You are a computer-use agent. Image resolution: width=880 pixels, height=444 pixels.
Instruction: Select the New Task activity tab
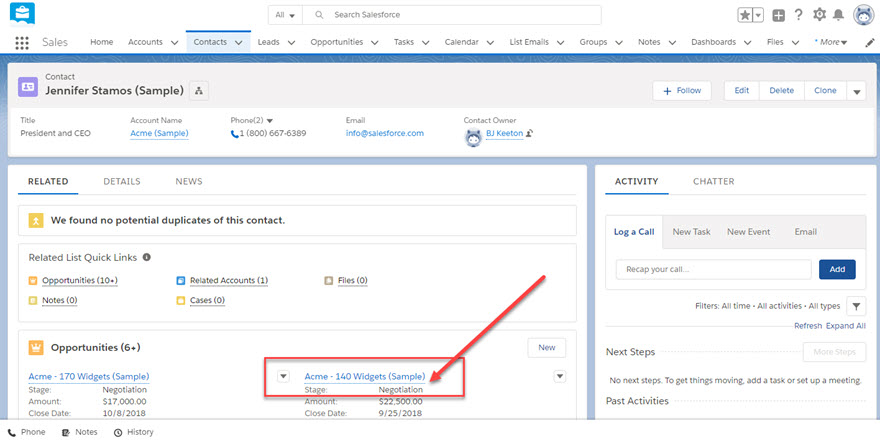pyautogui.click(x=691, y=231)
